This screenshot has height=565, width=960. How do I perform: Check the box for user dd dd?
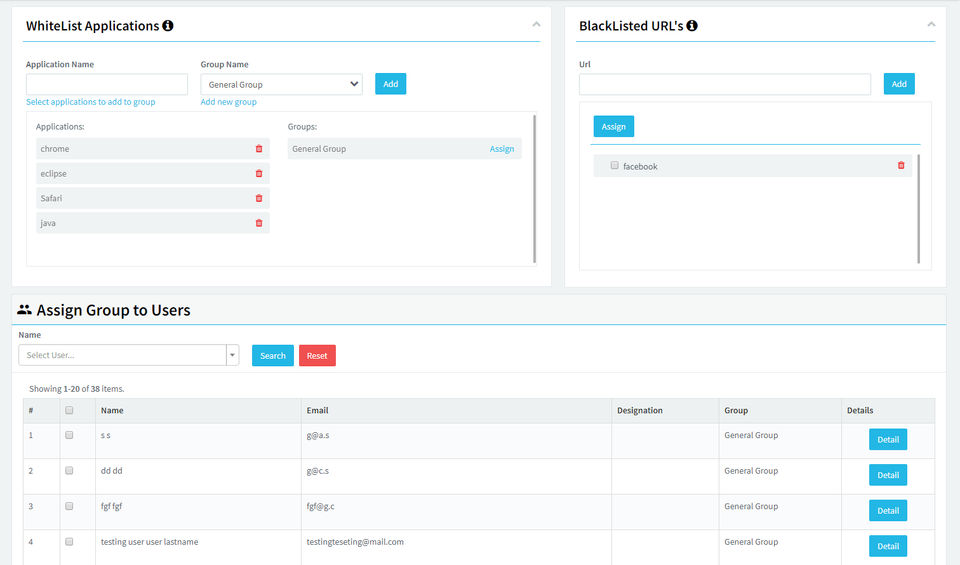(69, 471)
